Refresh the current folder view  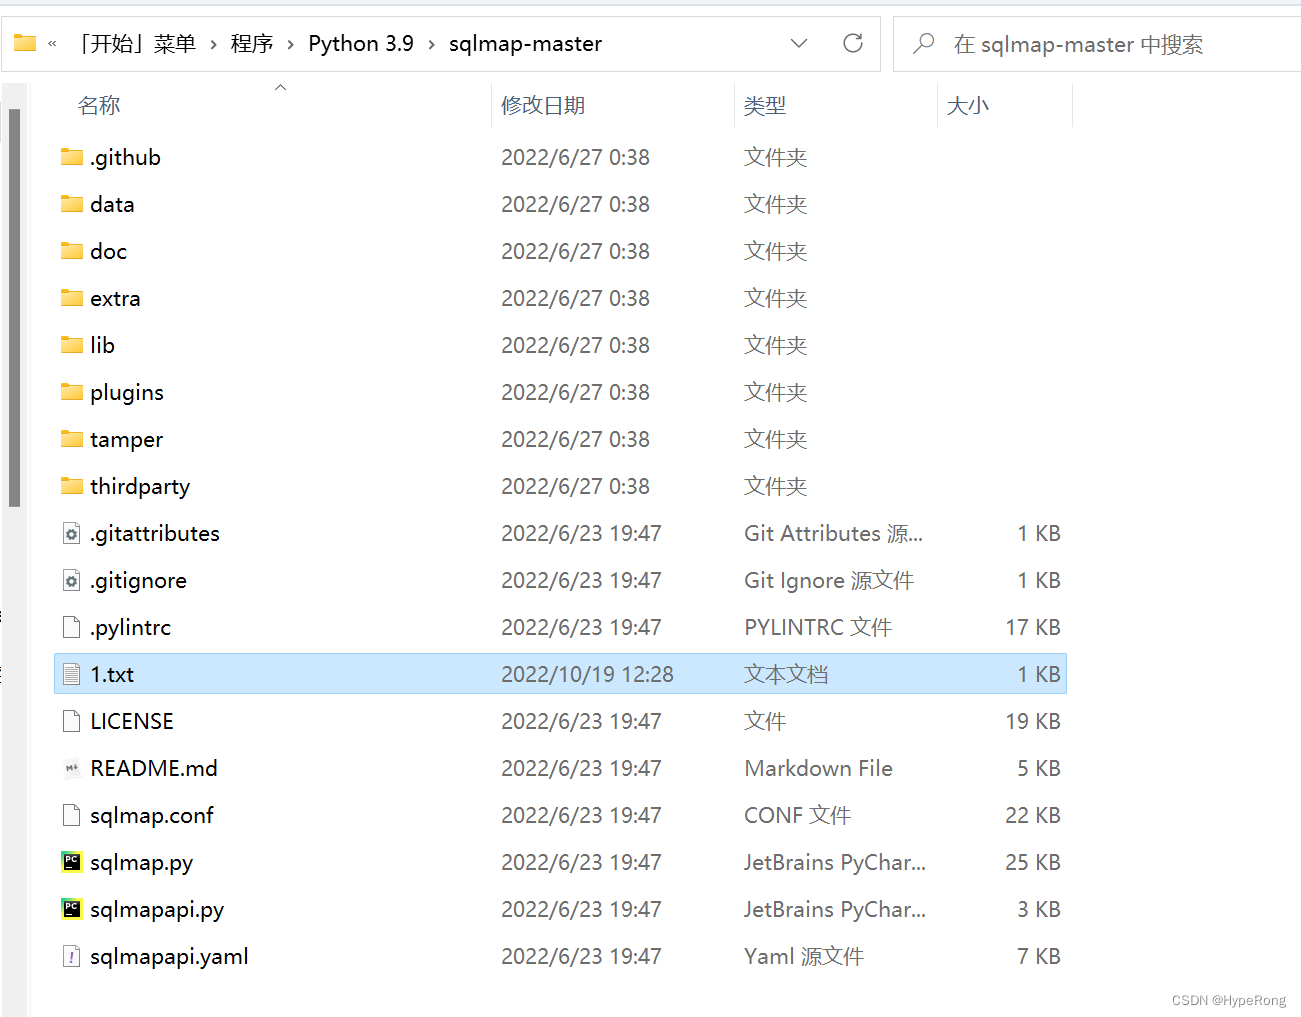pos(853,43)
